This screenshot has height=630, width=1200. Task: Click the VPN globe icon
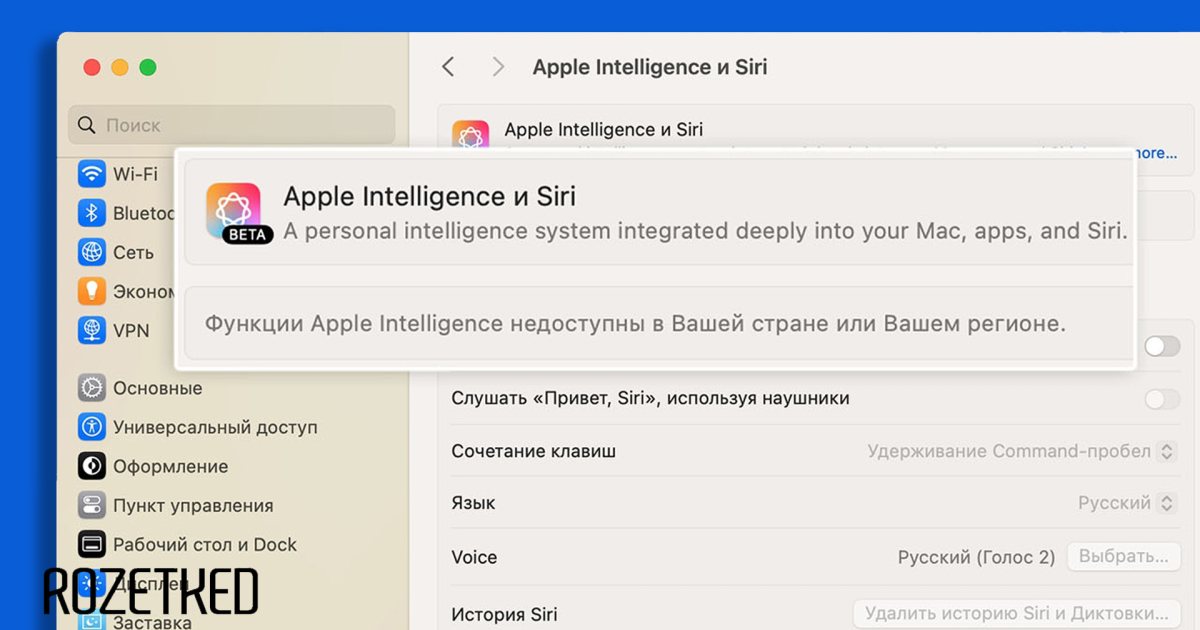pos(92,330)
